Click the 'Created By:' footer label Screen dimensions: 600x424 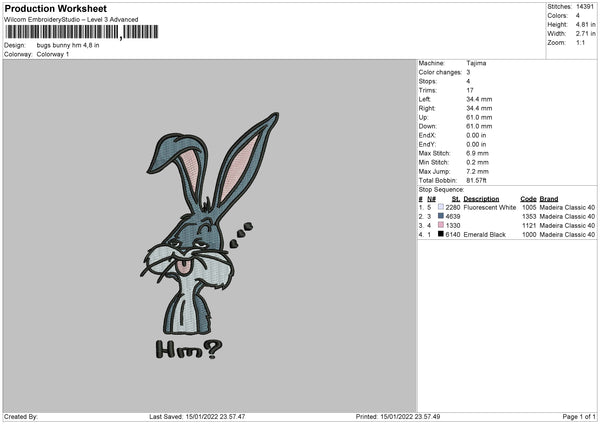tap(21, 417)
